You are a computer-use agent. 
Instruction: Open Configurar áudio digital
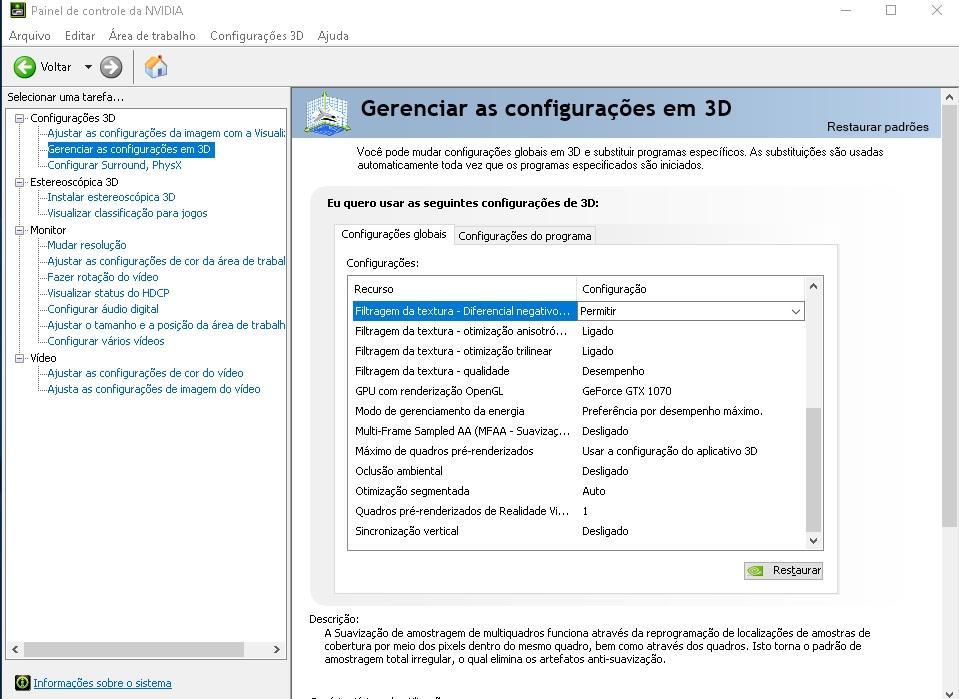[103, 309]
